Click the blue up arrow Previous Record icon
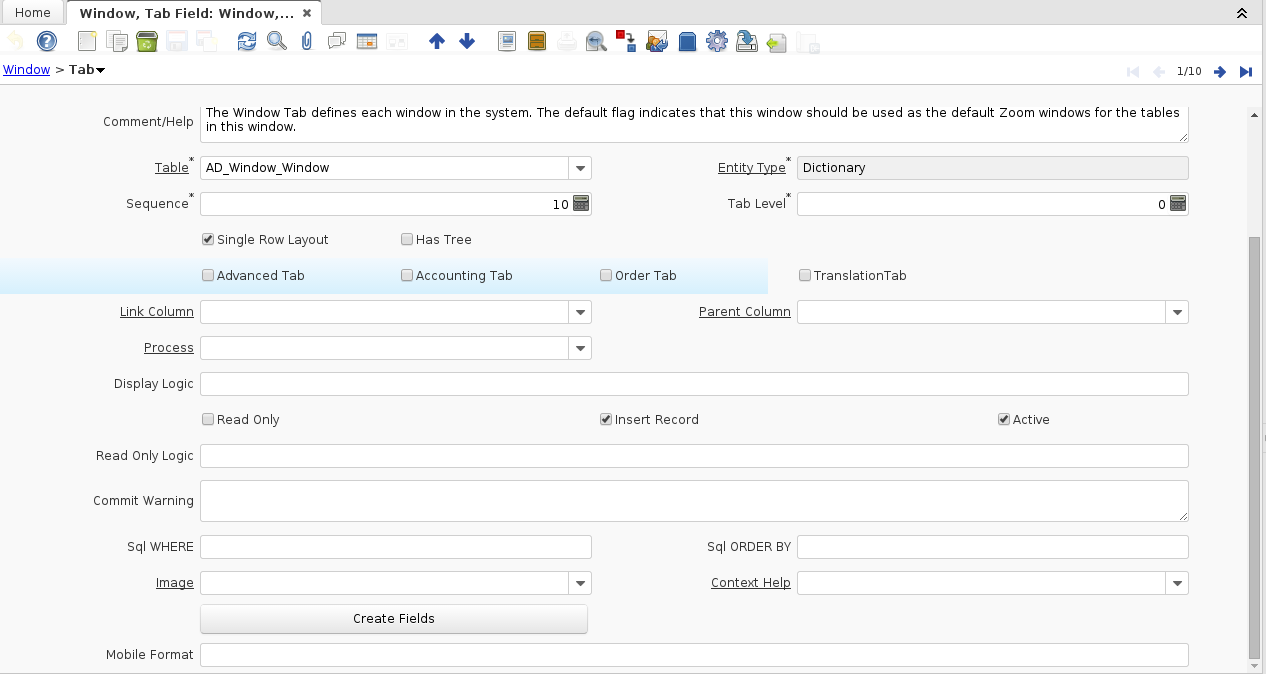The image size is (1266, 674). click(x=436, y=41)
